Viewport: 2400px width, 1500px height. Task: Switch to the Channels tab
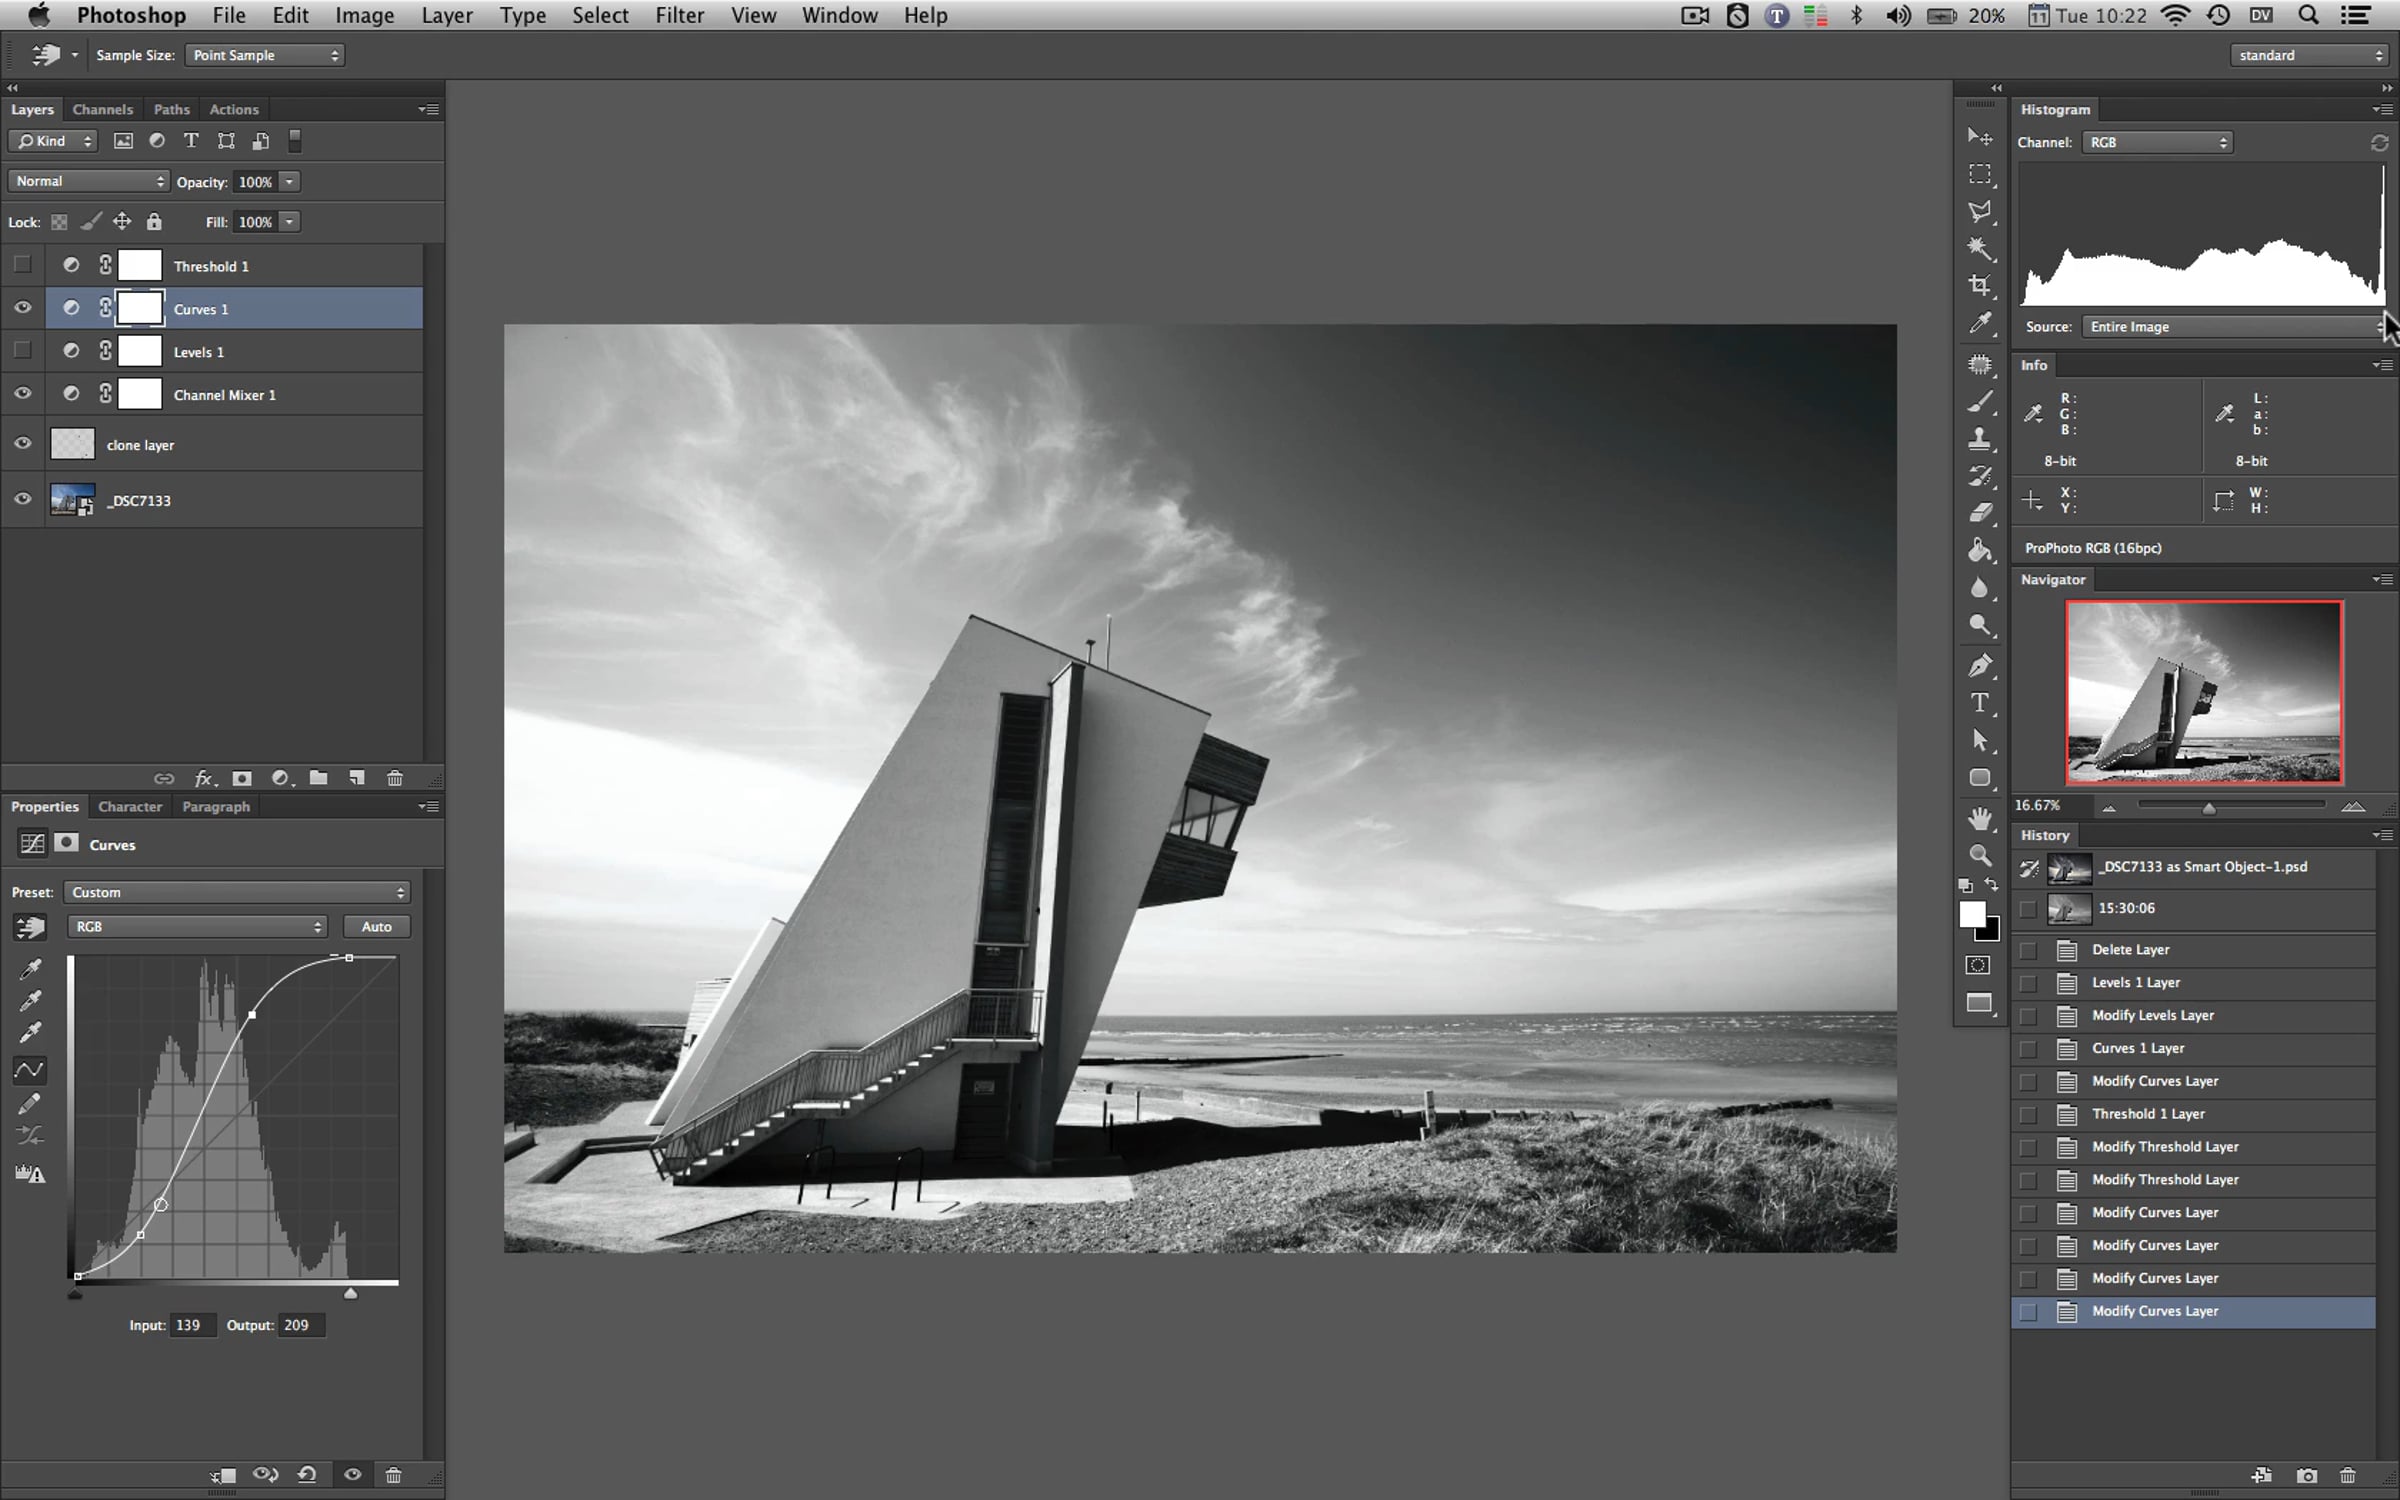(102, 109)
